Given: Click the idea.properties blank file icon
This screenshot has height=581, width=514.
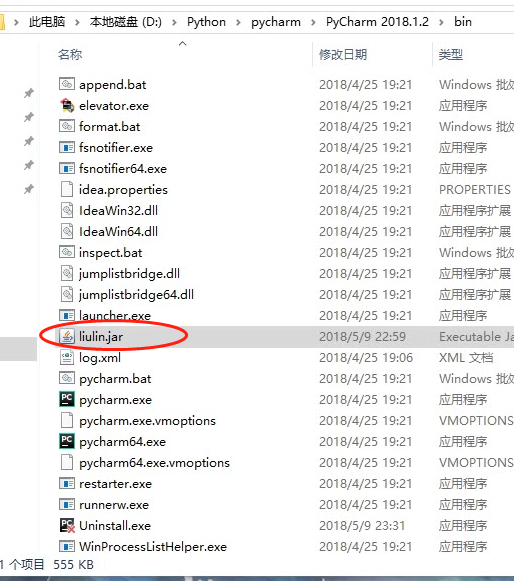Looking at the screenshot, I should tap(67, 189).
